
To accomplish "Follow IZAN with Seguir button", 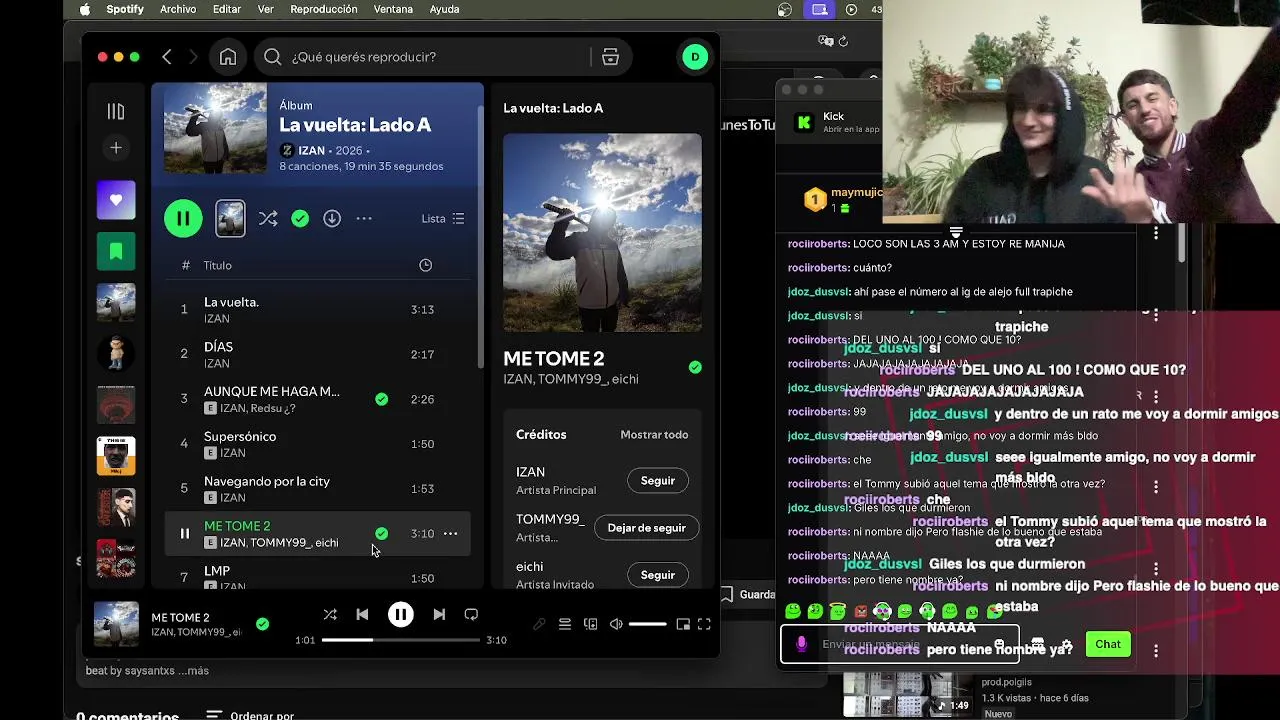I will (657, 481).
